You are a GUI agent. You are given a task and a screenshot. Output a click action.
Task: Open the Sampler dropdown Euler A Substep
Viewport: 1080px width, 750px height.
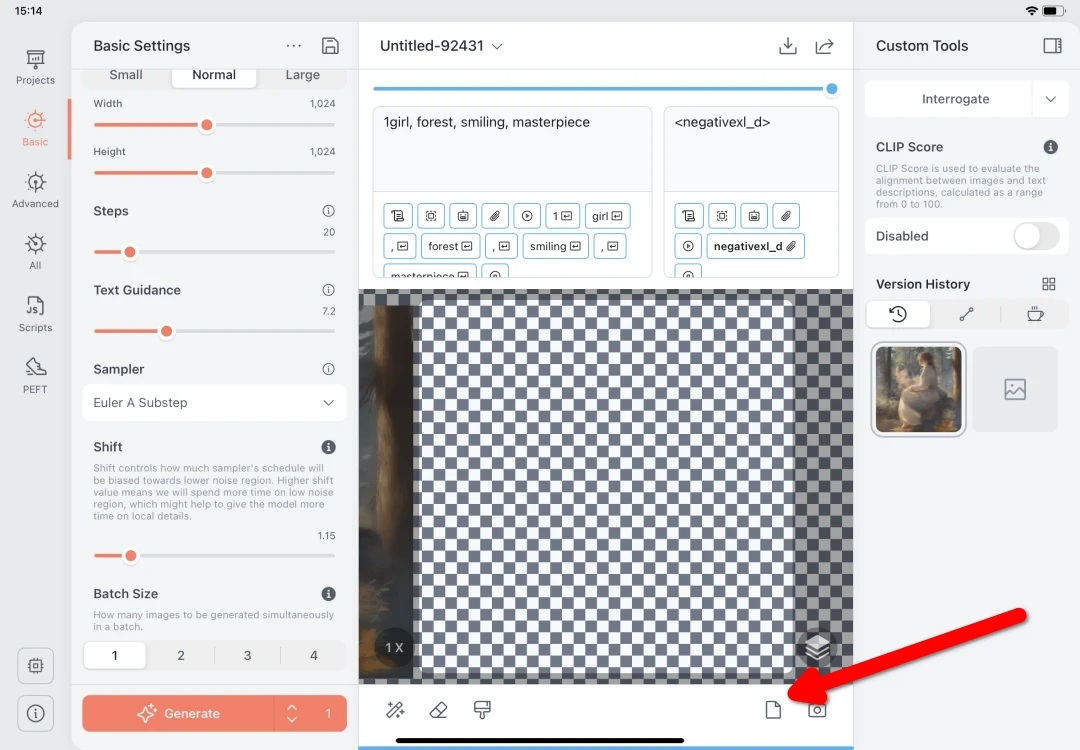(214, 403)
